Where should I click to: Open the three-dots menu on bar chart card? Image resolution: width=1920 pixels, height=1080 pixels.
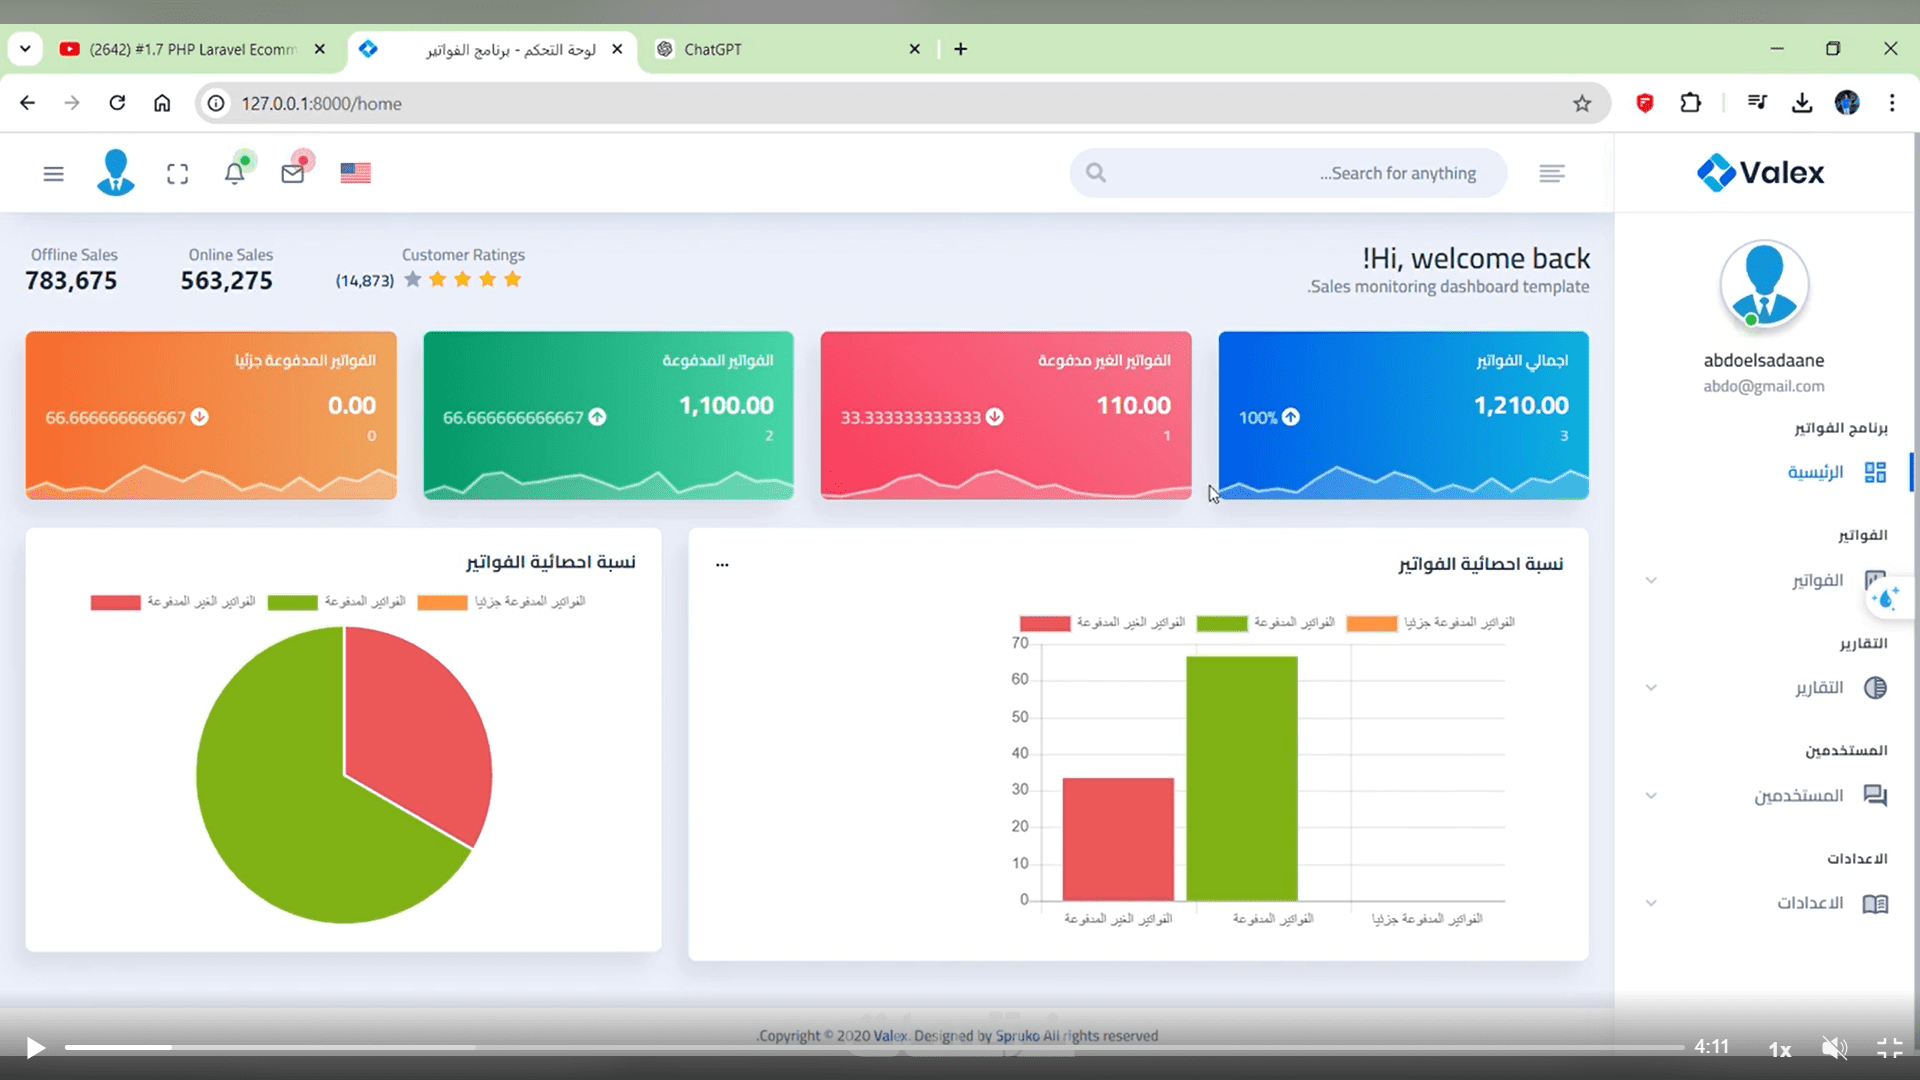point(722,565)
